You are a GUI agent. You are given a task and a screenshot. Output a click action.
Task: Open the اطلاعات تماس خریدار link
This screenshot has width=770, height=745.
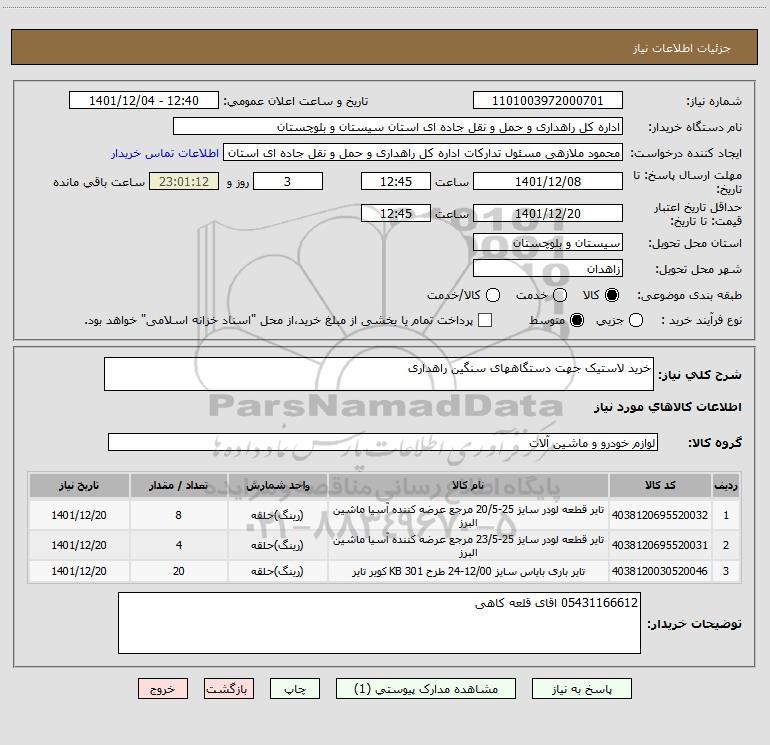[x=165, y=153]
